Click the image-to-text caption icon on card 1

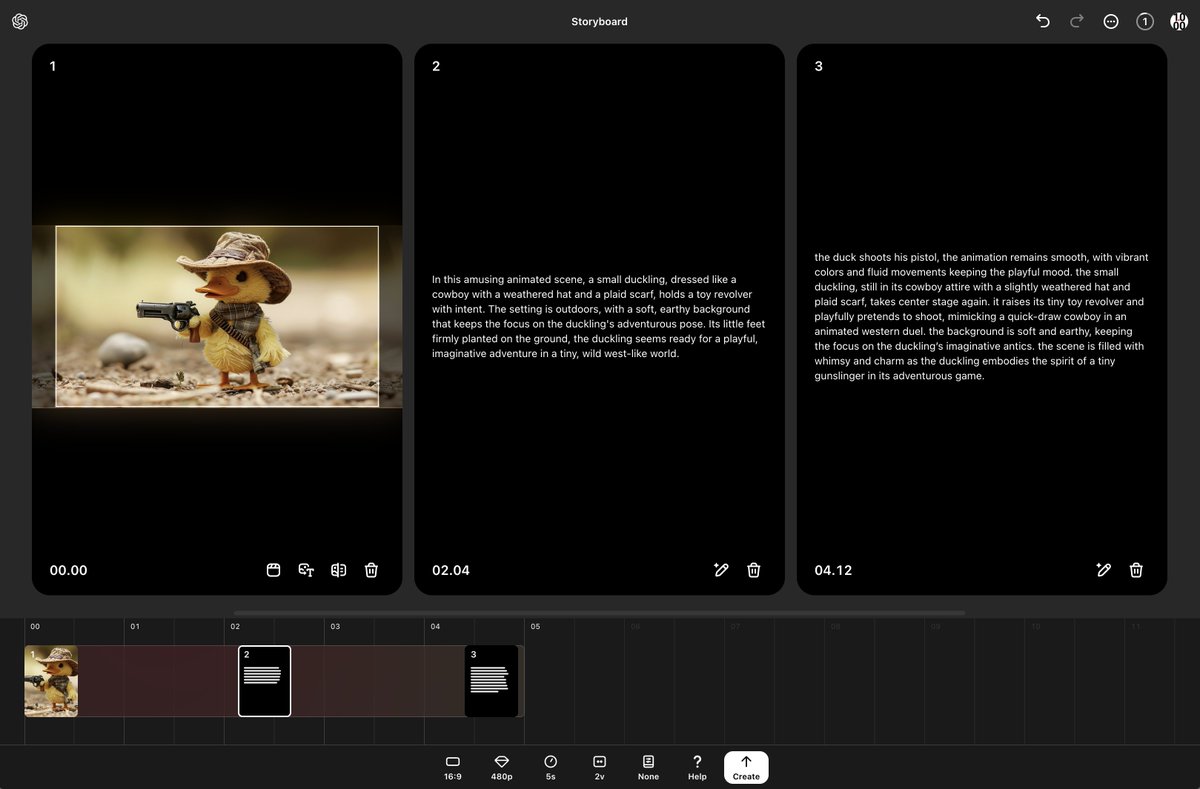[x=306, y=570]
